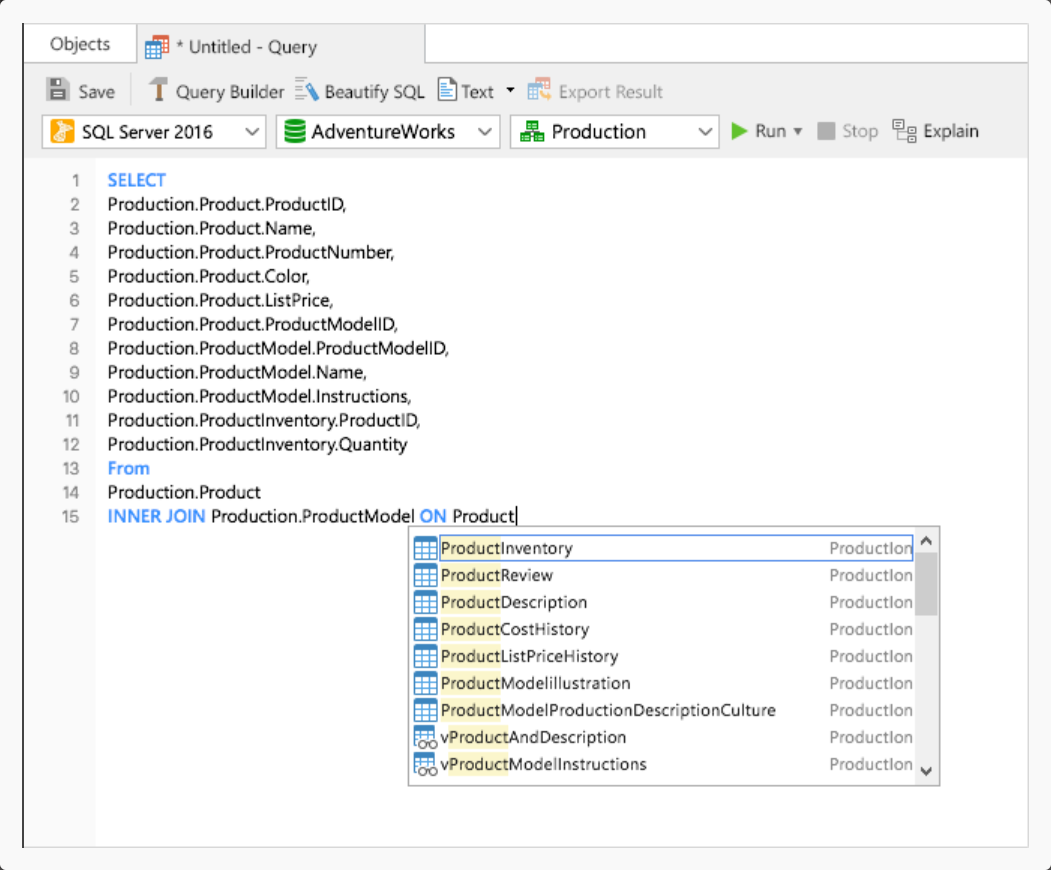Expand the Text options arrow
Viewport: 1051px width, 870px height.
click(x=510, y=91)
